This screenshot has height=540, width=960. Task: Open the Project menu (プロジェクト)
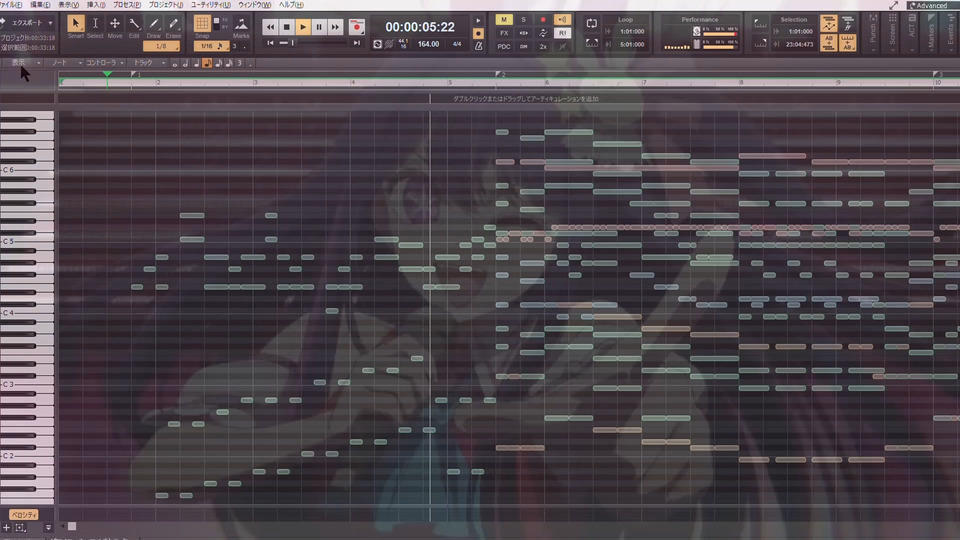pyautogui.click(x=165, y=5)
